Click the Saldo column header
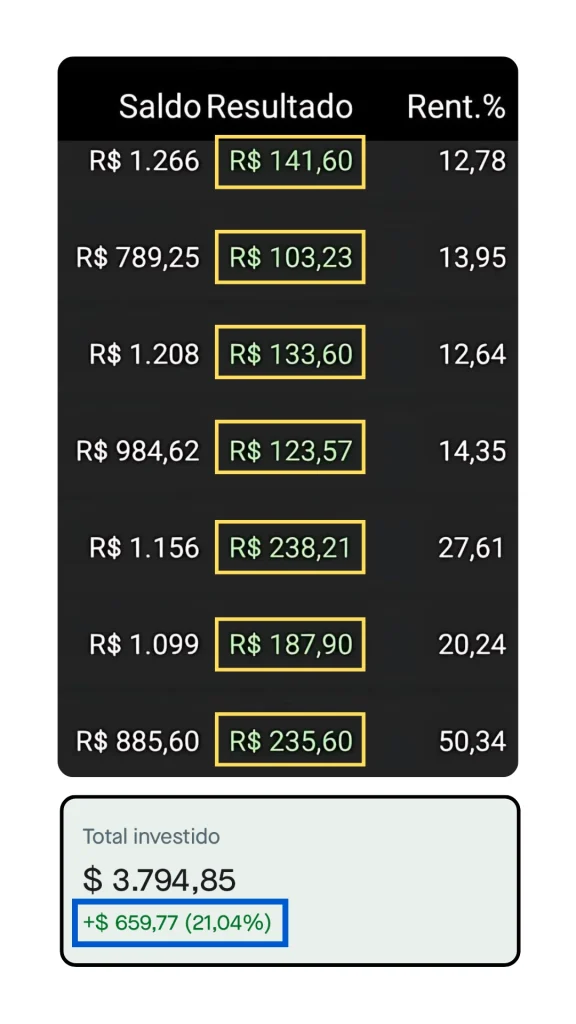Viewport: 576px width, 1024px height. tap(159, 106)
